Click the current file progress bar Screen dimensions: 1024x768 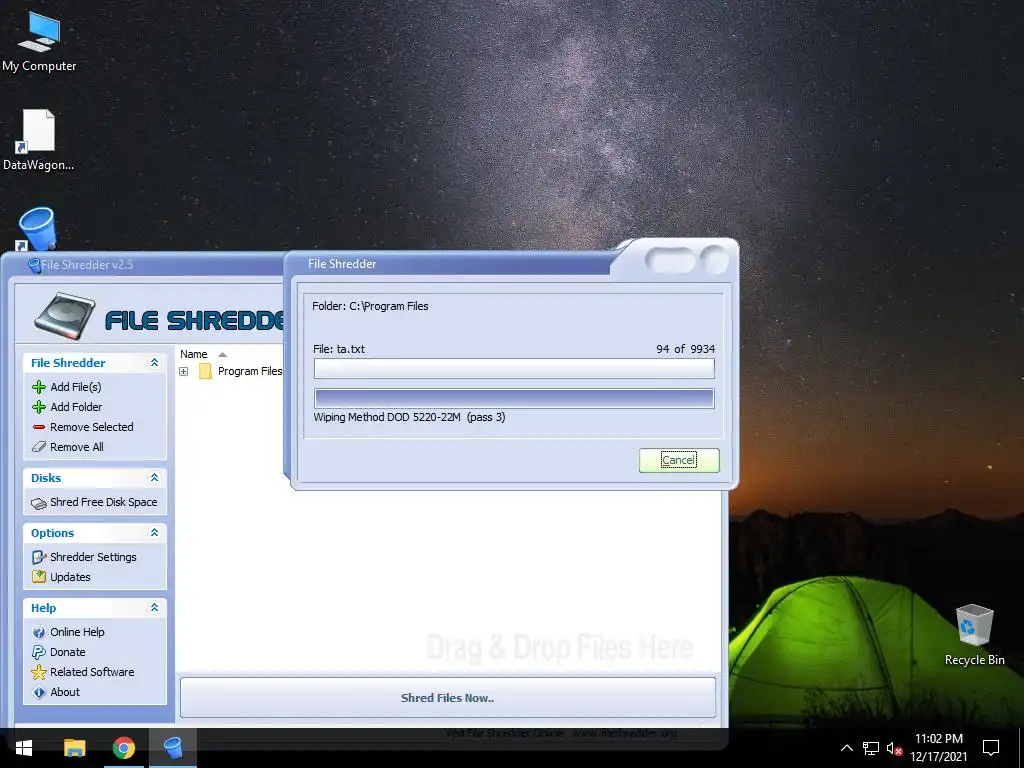click(x=514, y=368)
